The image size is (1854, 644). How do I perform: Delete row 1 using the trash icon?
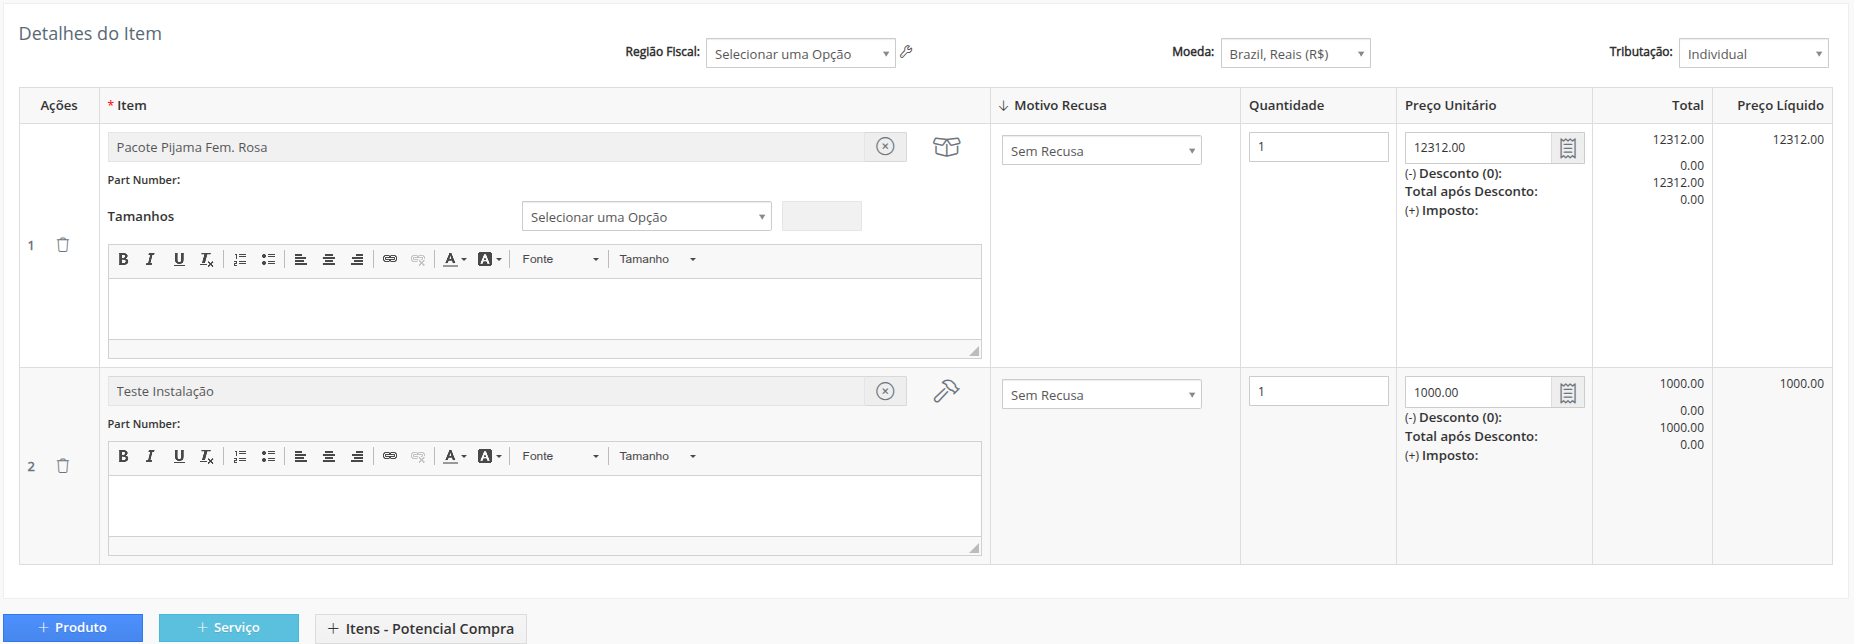[x=63, y=245]
